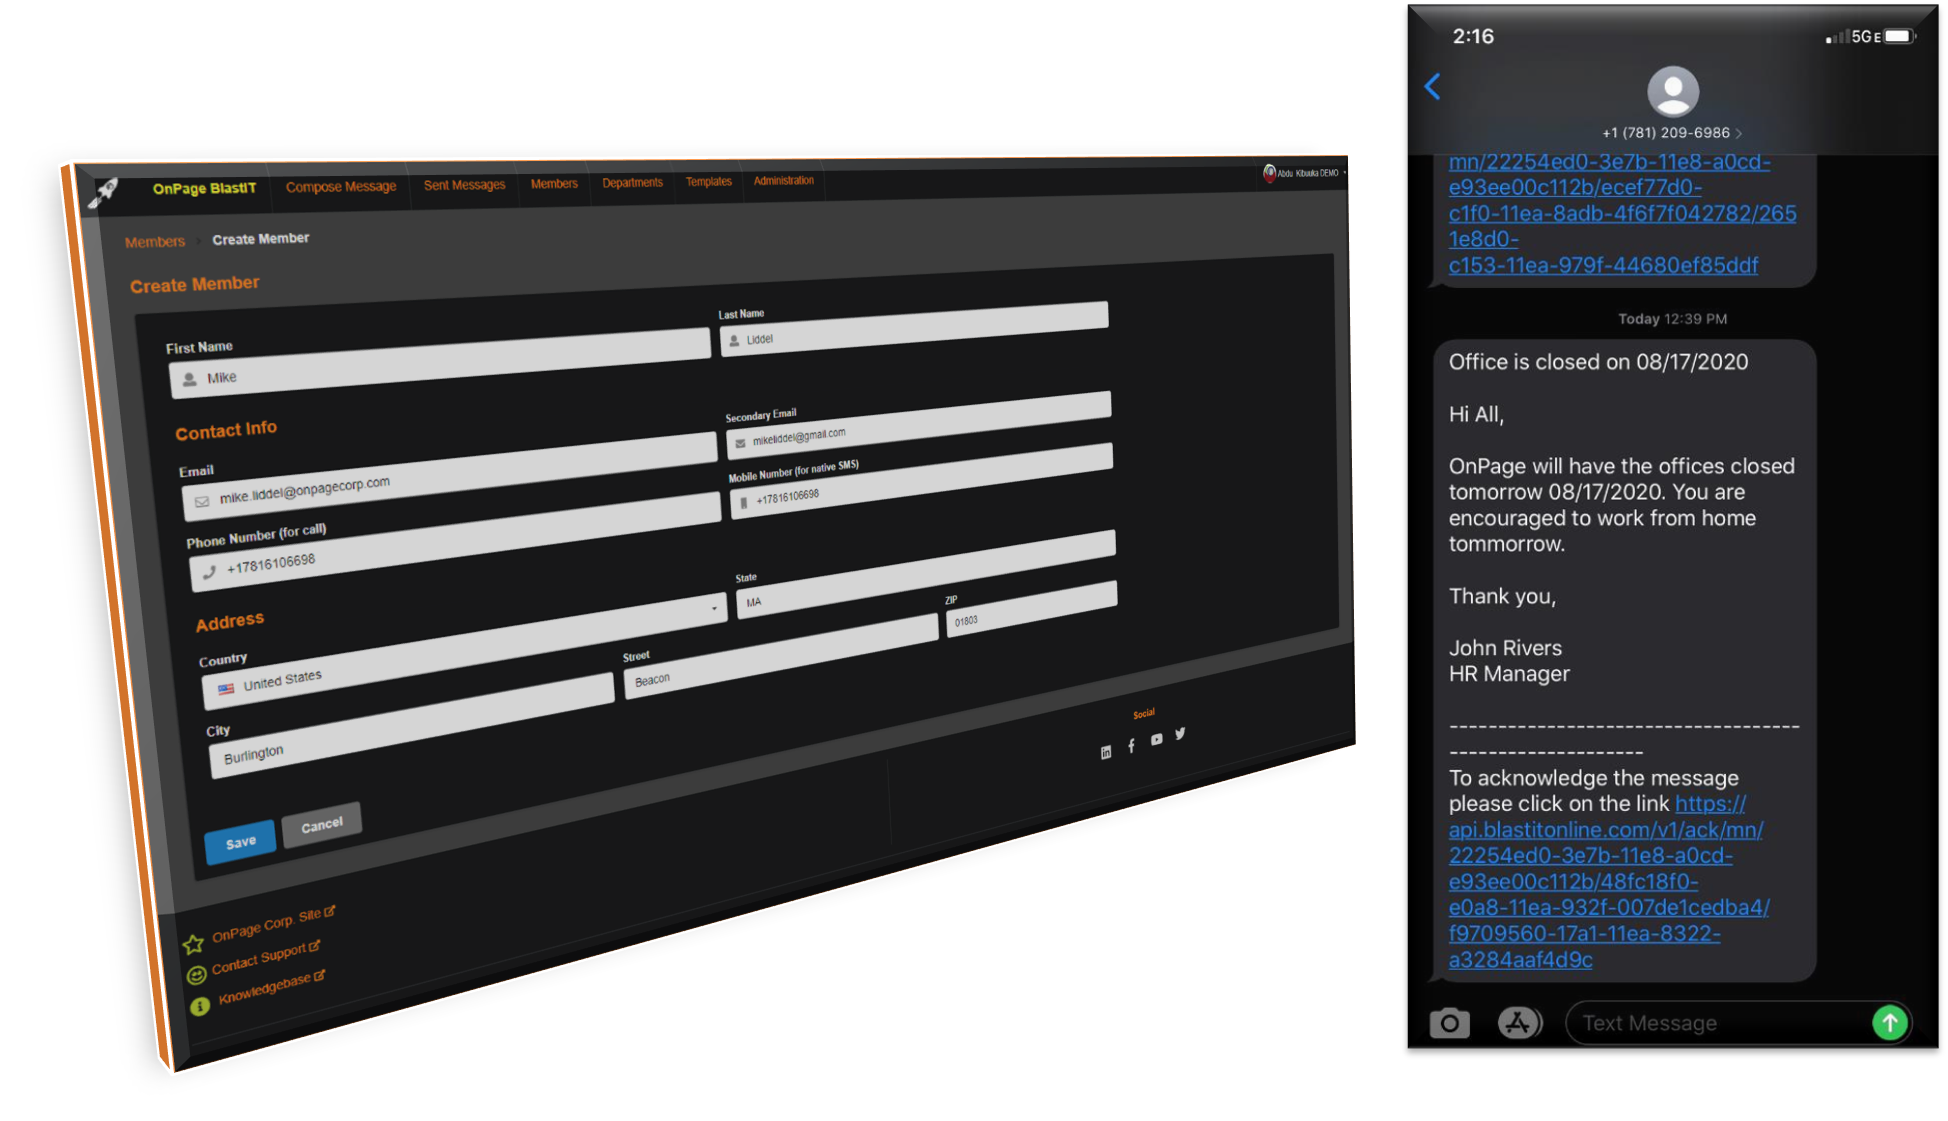Open the YouTube social icon
The width and height of the screenshot is (1948, 1121).
point(1156,739)
